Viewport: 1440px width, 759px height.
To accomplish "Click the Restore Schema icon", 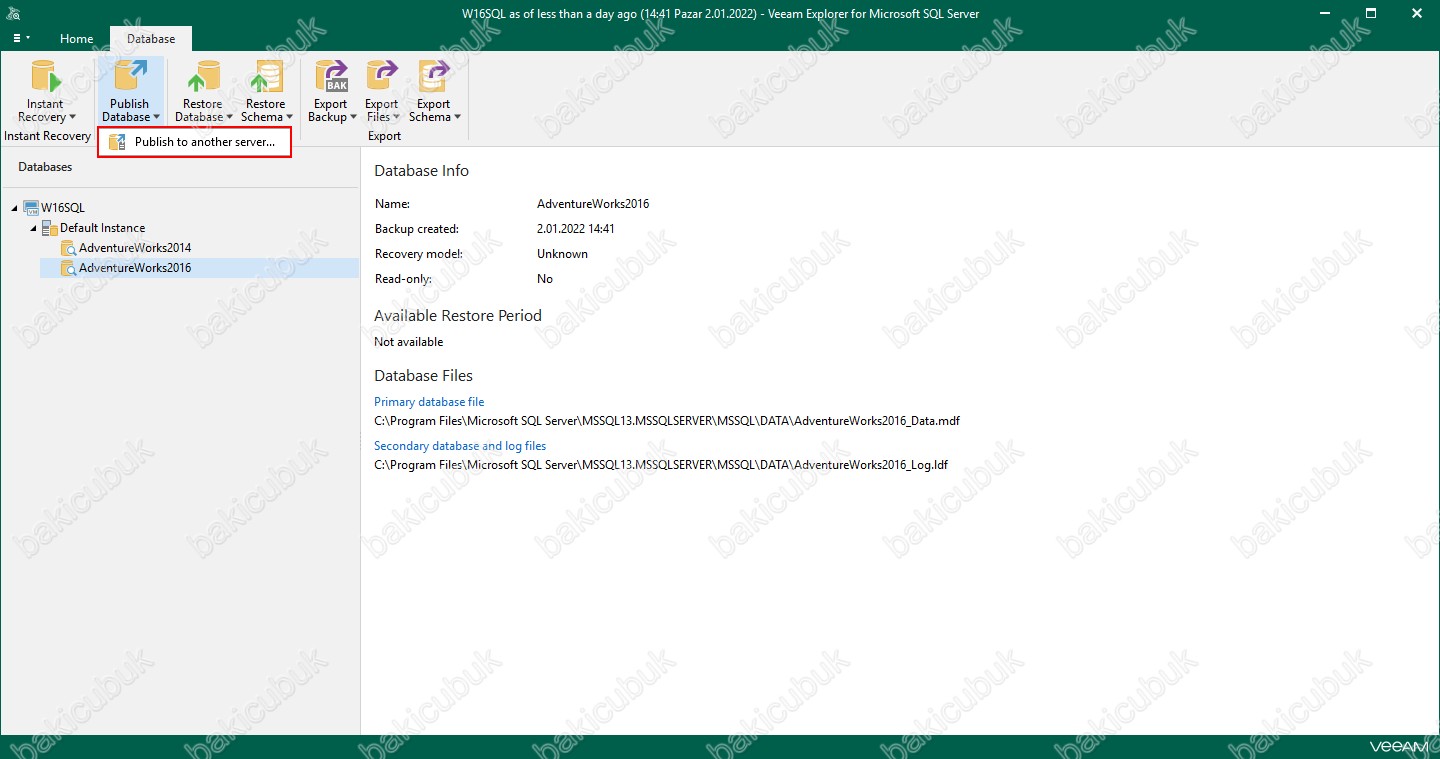I will (265, 77).
